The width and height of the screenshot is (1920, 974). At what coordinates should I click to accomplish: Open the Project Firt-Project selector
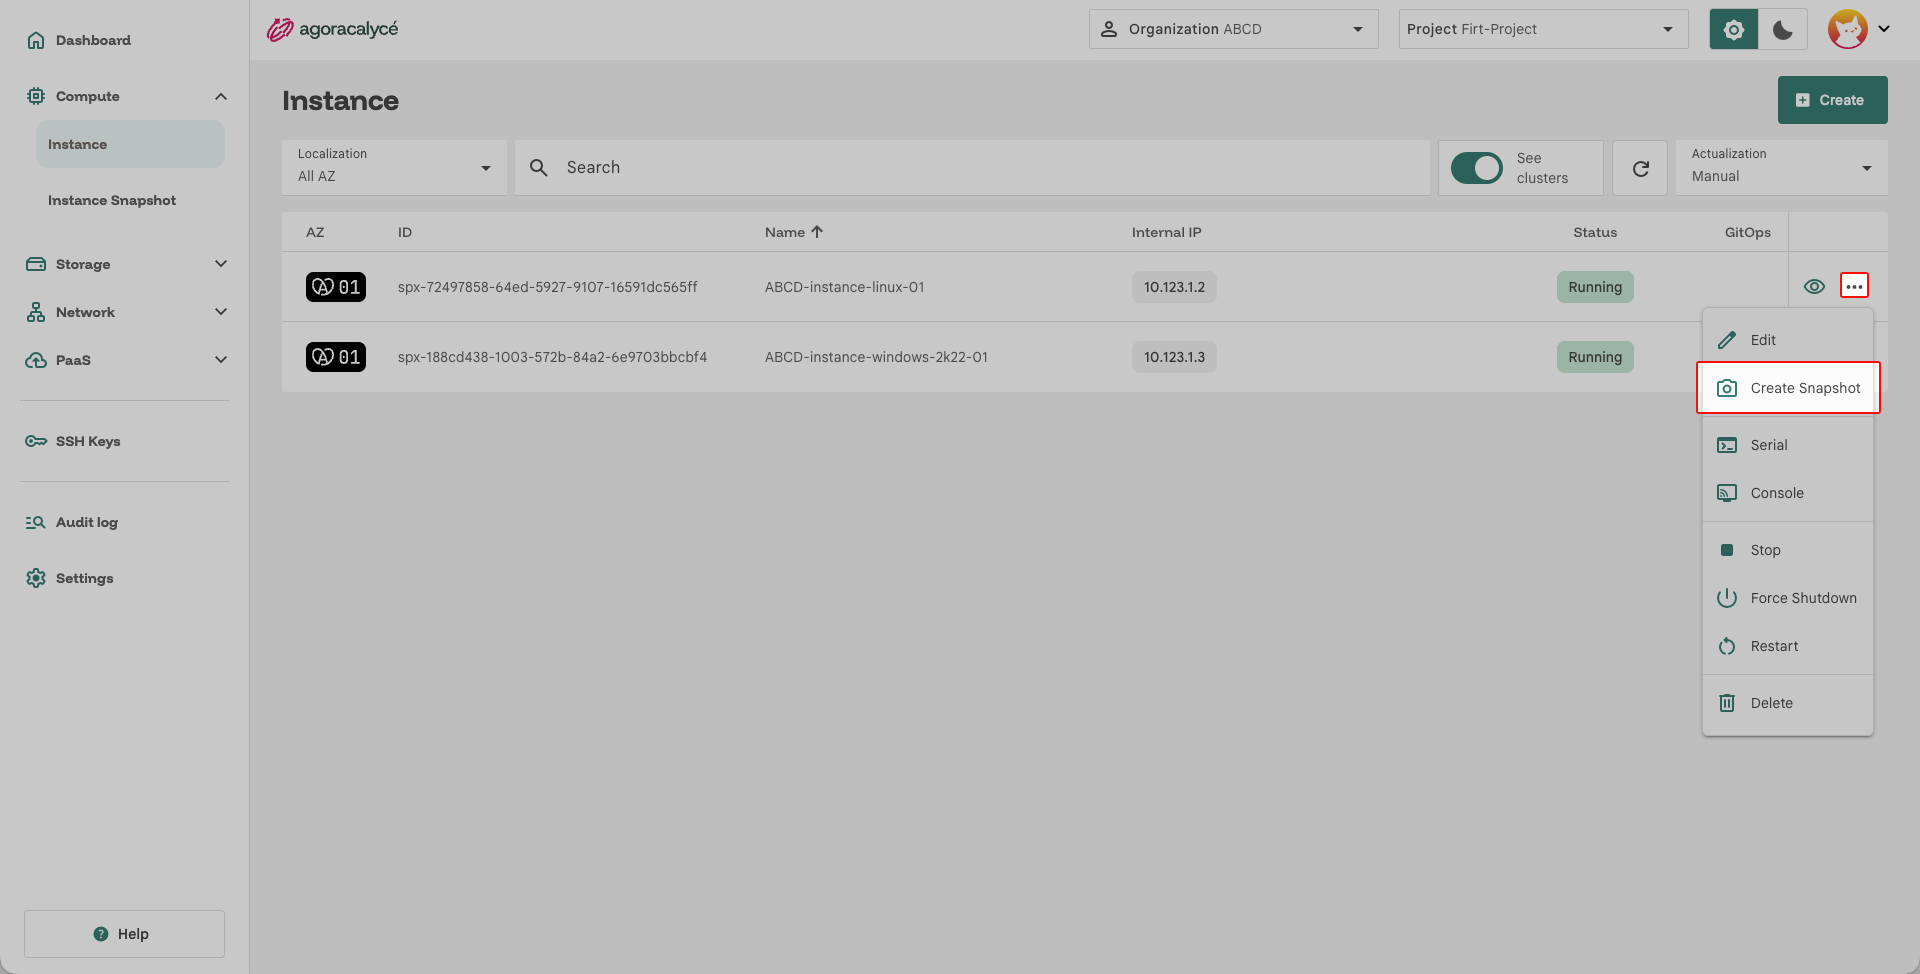[x=1543, y=29]
